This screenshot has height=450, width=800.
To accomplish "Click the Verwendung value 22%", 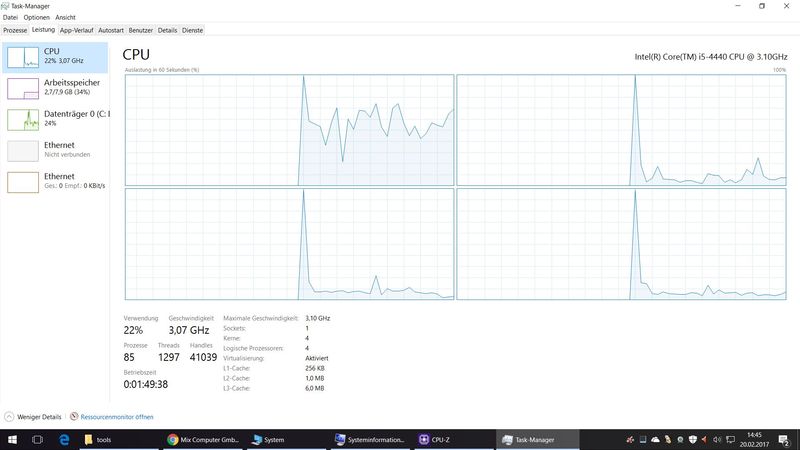I will (x=133, y=330).
